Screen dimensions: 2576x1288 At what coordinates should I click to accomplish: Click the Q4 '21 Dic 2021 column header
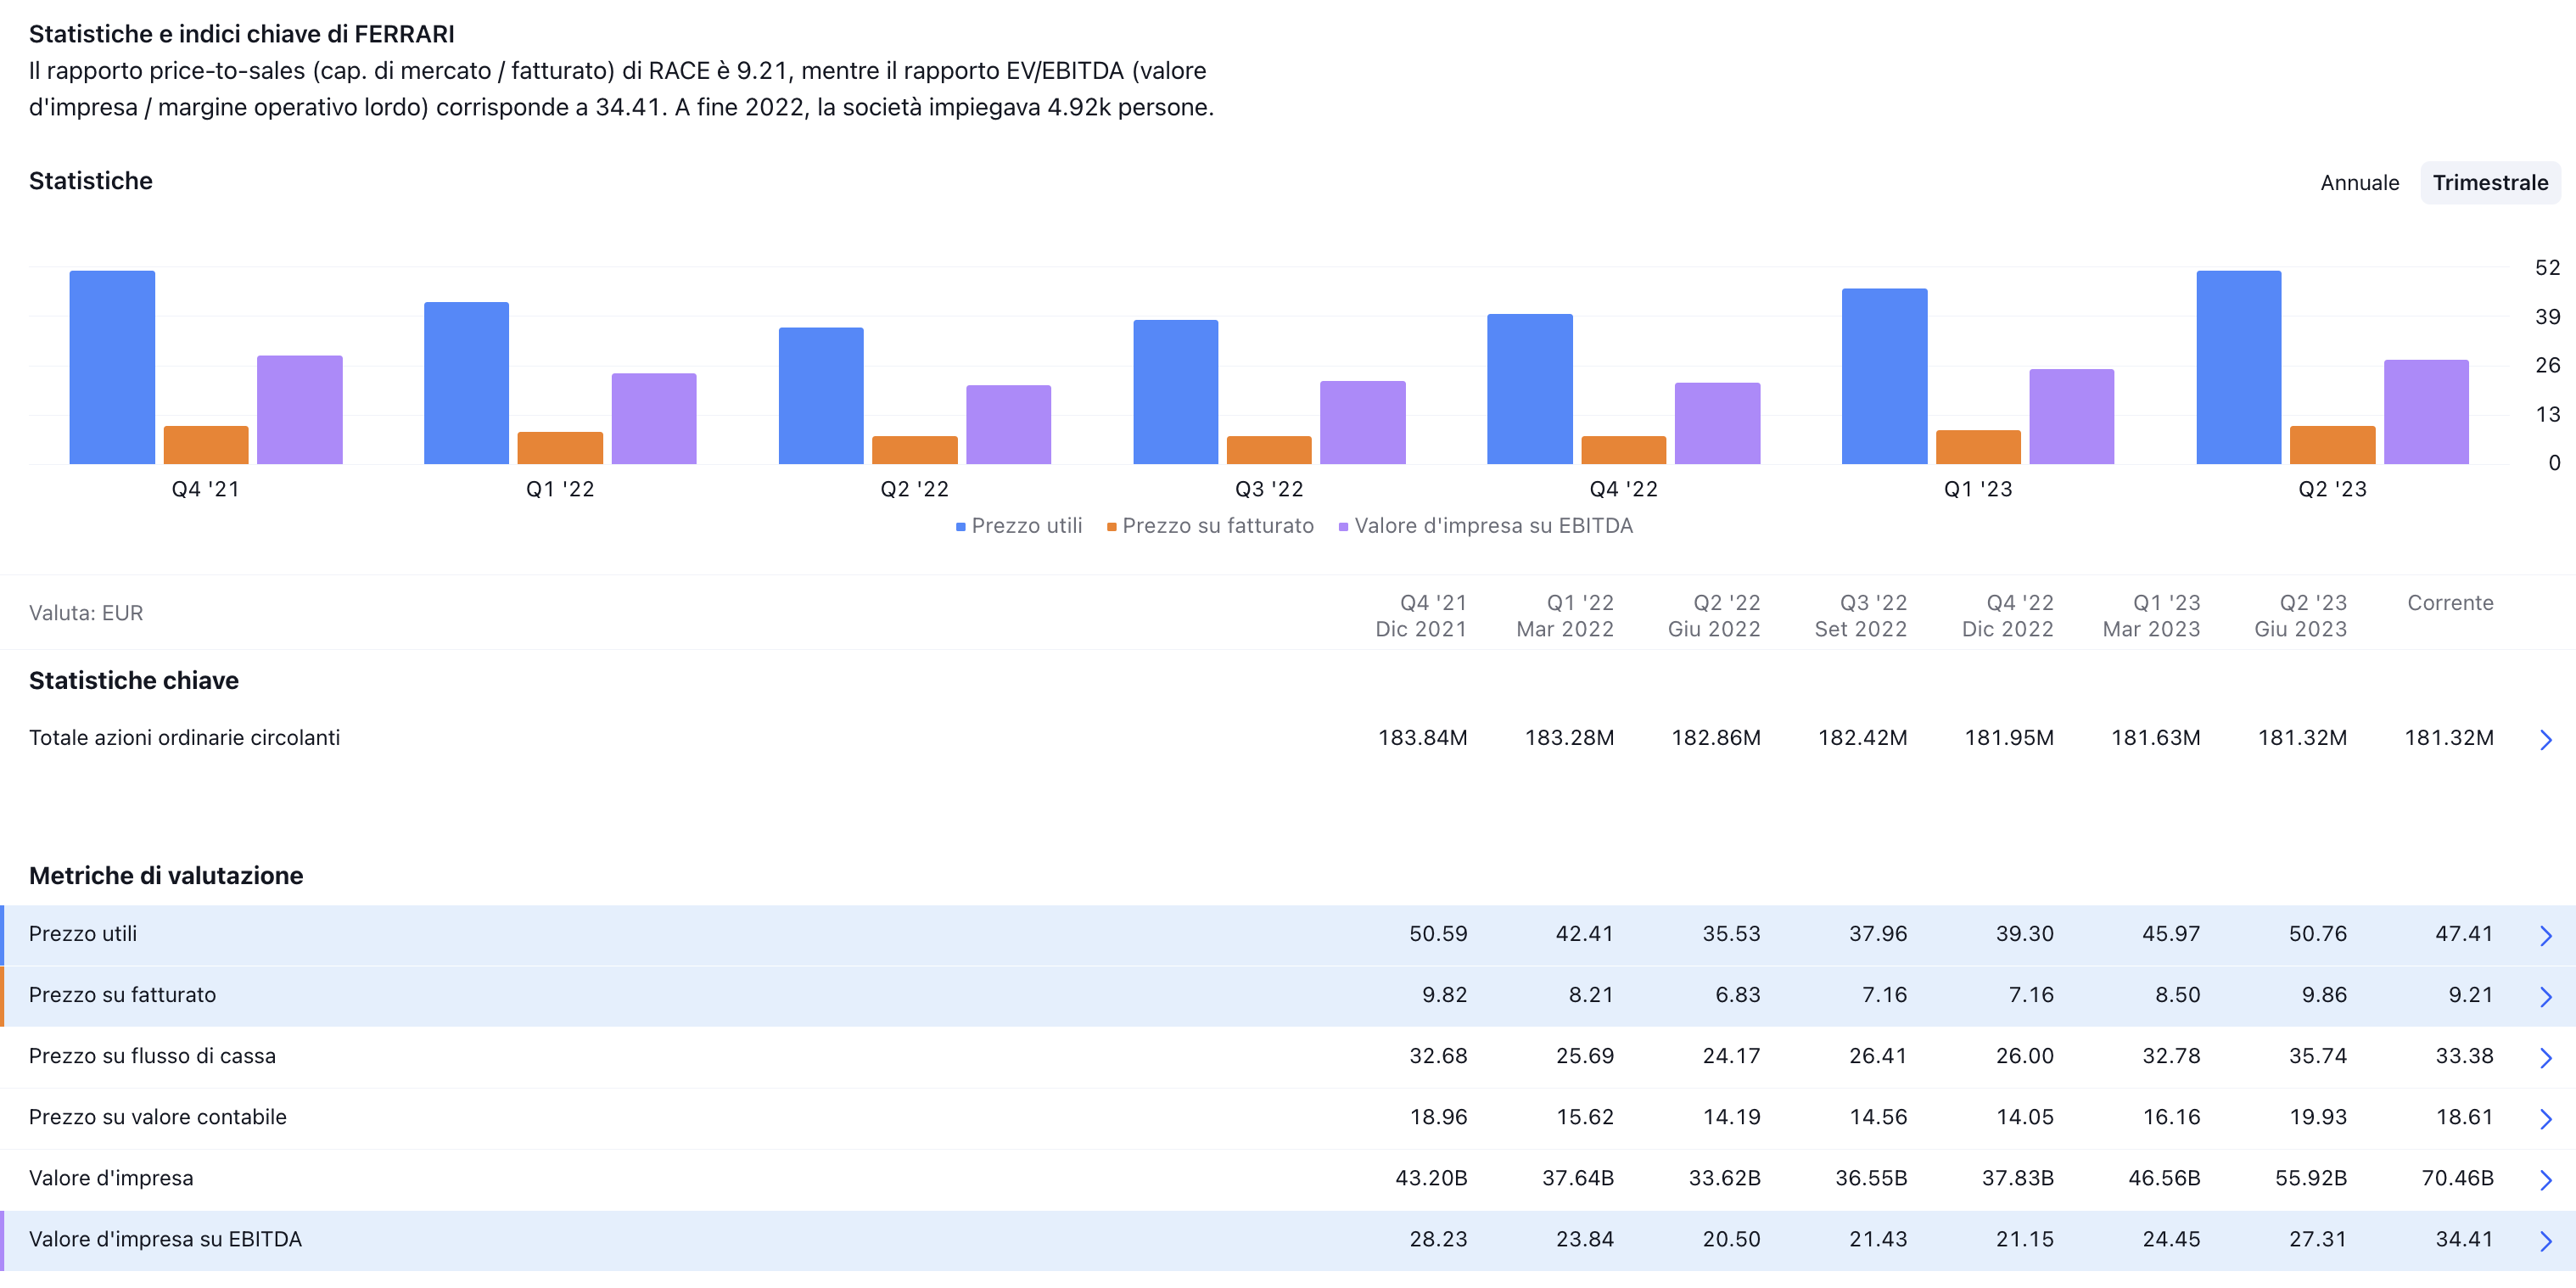pyautogui.click(x=1421, y=615)
